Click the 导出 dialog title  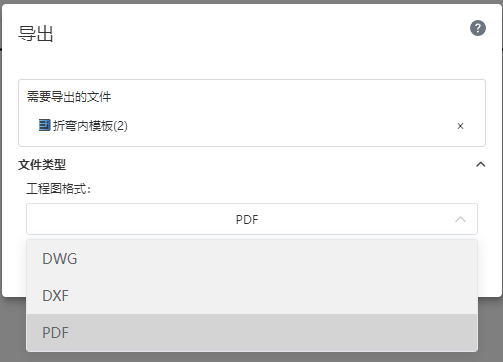(36, 34)
